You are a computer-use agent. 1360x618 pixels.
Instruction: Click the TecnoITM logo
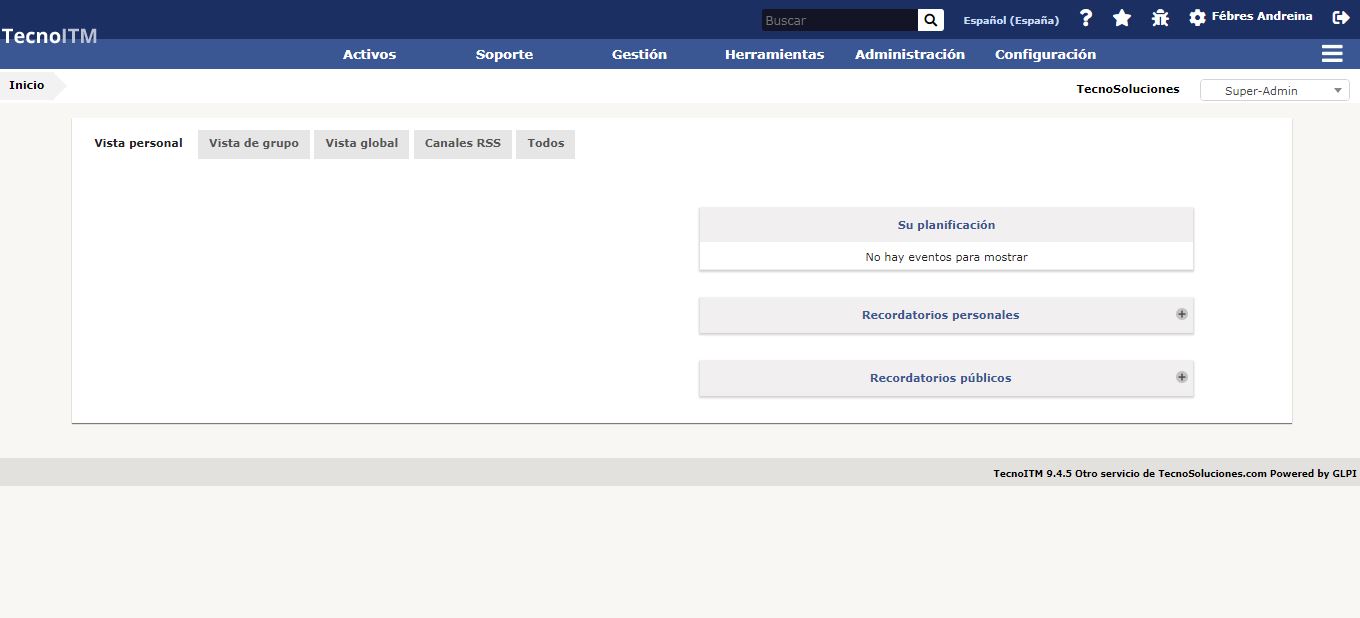(49, 36)
